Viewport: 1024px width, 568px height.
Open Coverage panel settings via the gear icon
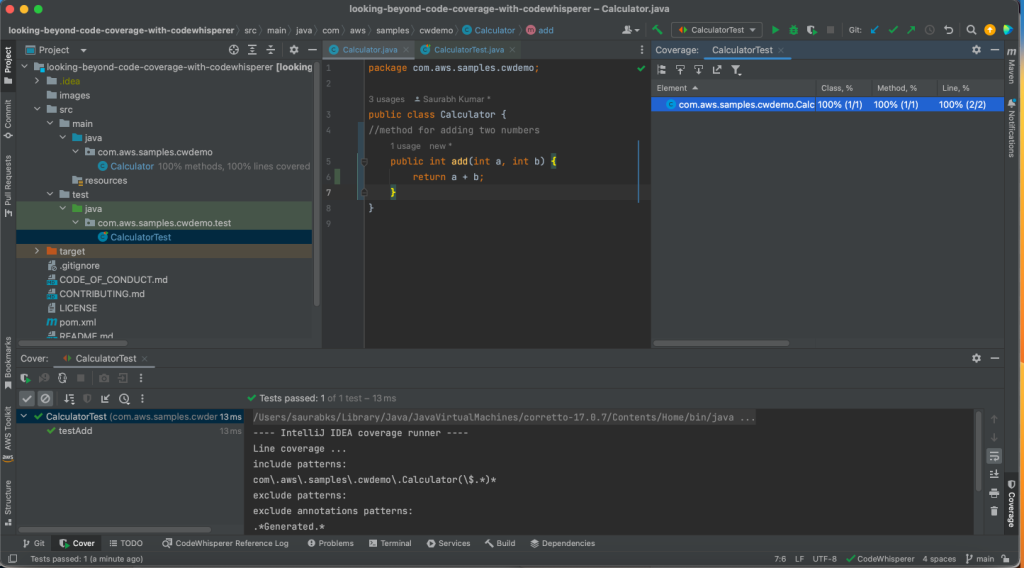(976, 50)
